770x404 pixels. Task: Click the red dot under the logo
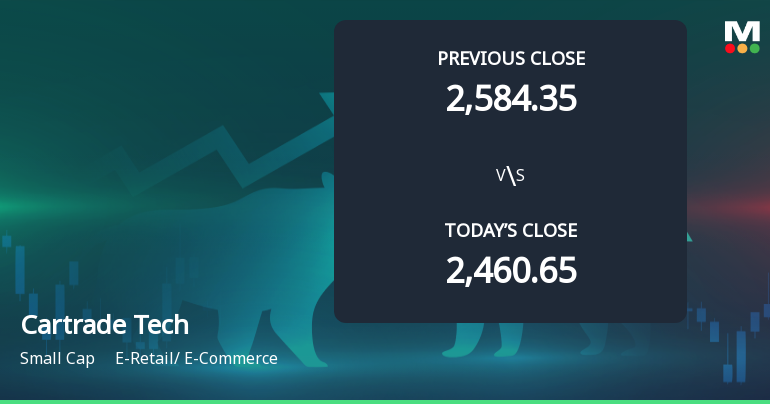click(730, 48)
